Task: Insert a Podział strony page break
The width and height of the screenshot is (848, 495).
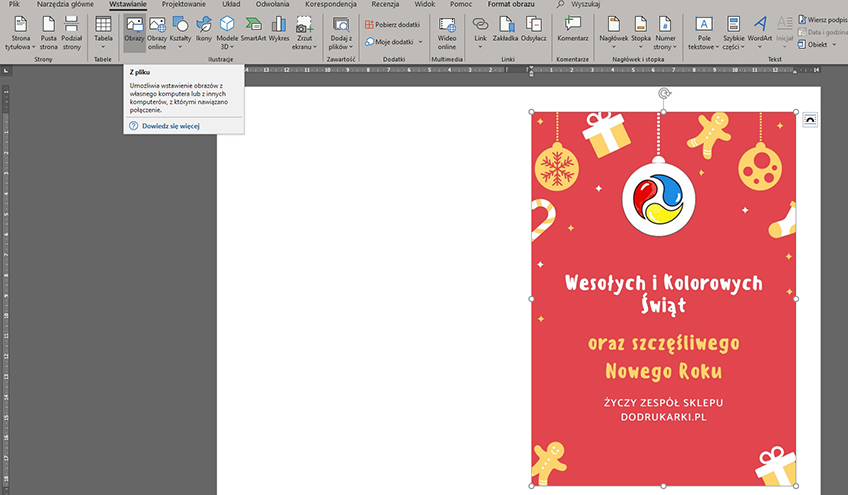Action: coord(71,33)
